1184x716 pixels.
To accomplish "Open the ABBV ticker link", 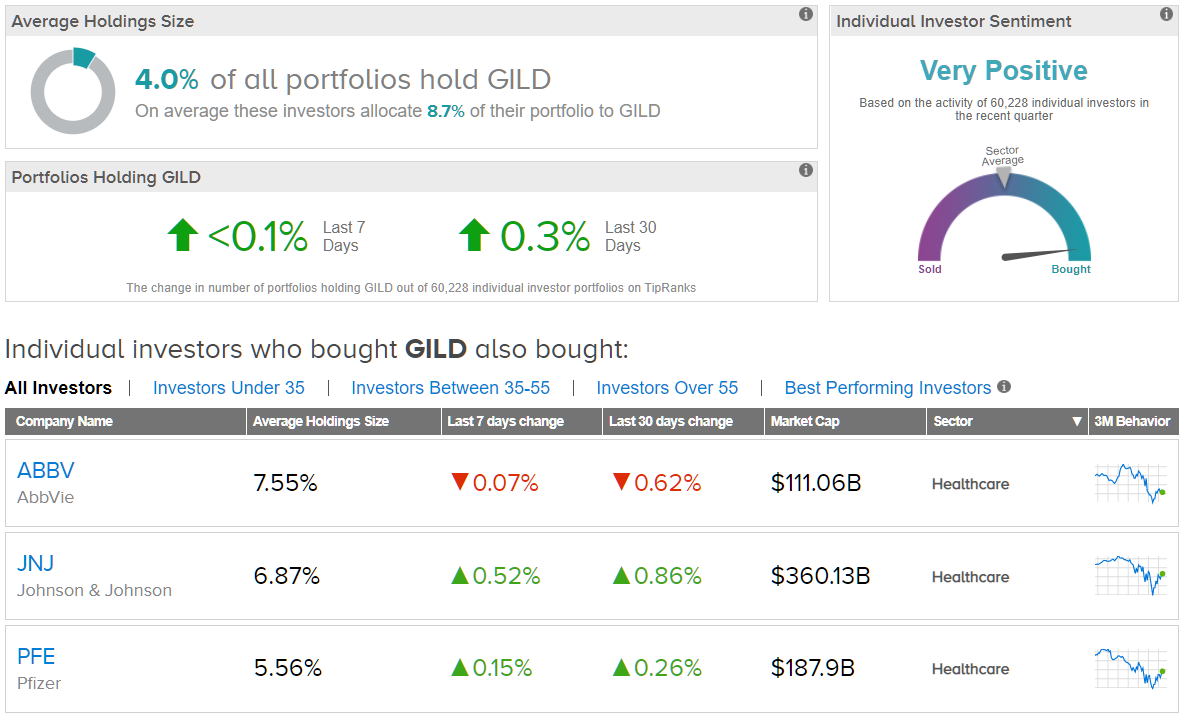I will tap(46, 470).
